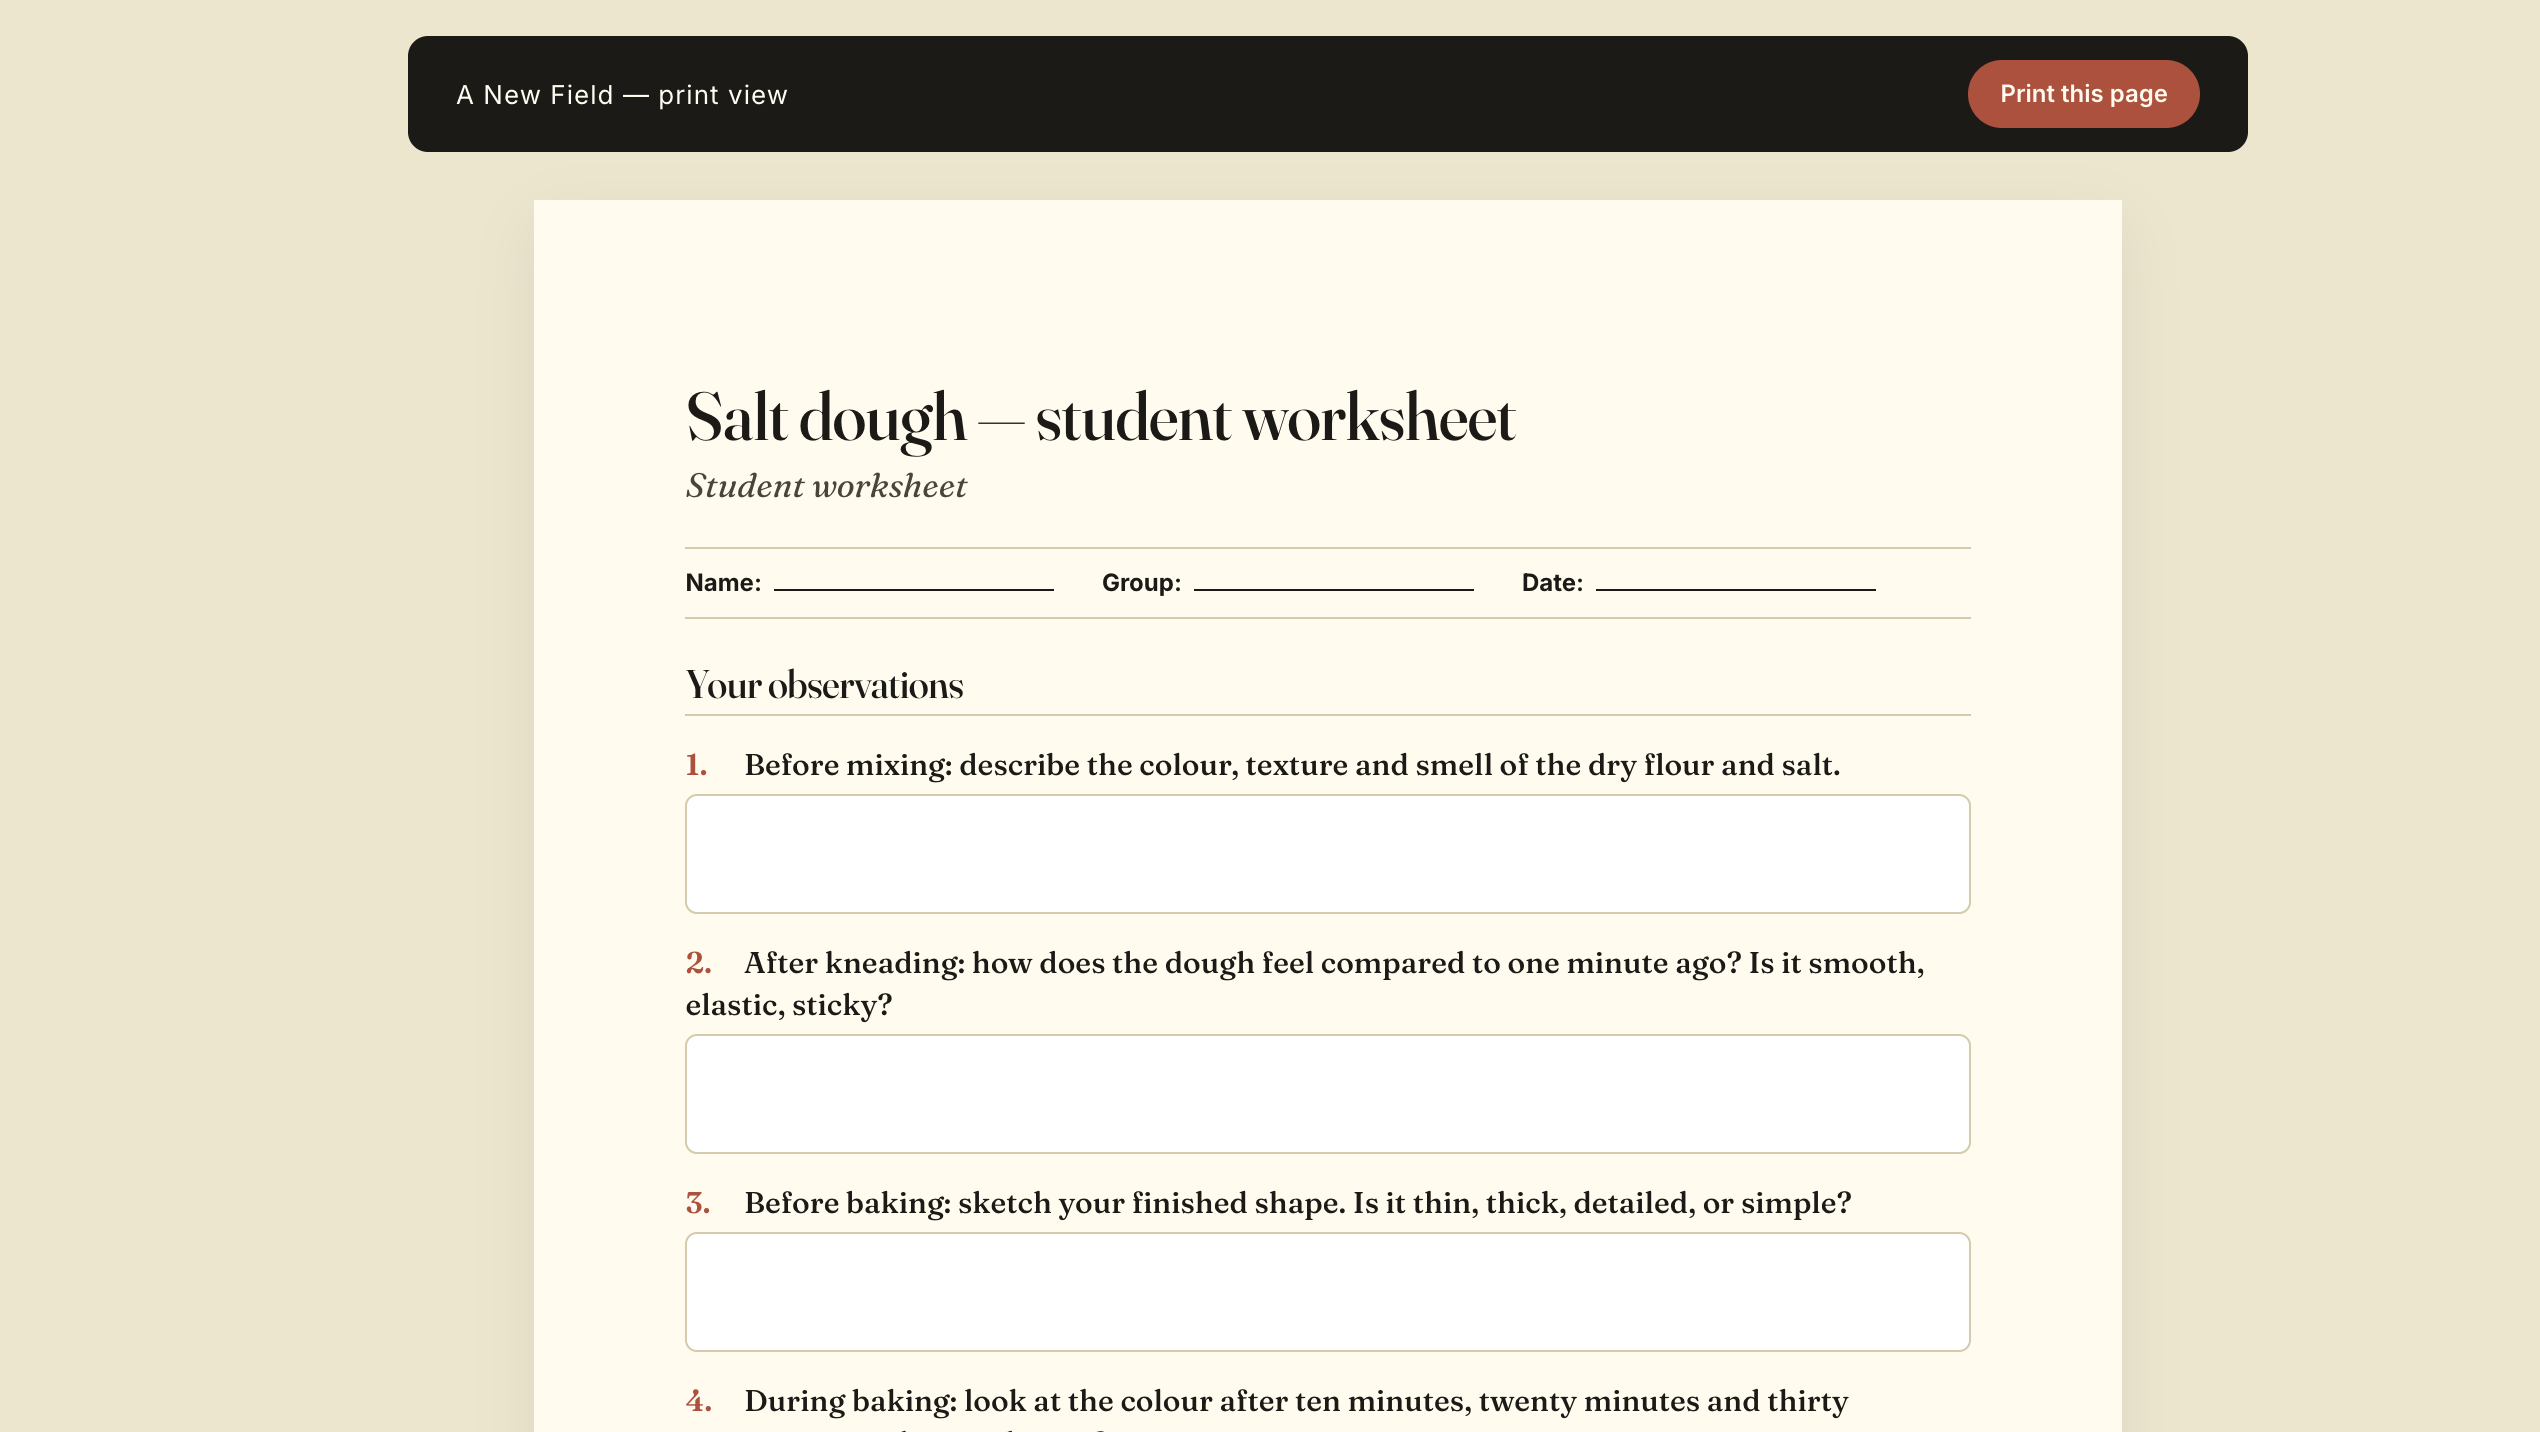Click the blank line after Name
Screen dimensions: 2540x1432
[x=913, y=582]
